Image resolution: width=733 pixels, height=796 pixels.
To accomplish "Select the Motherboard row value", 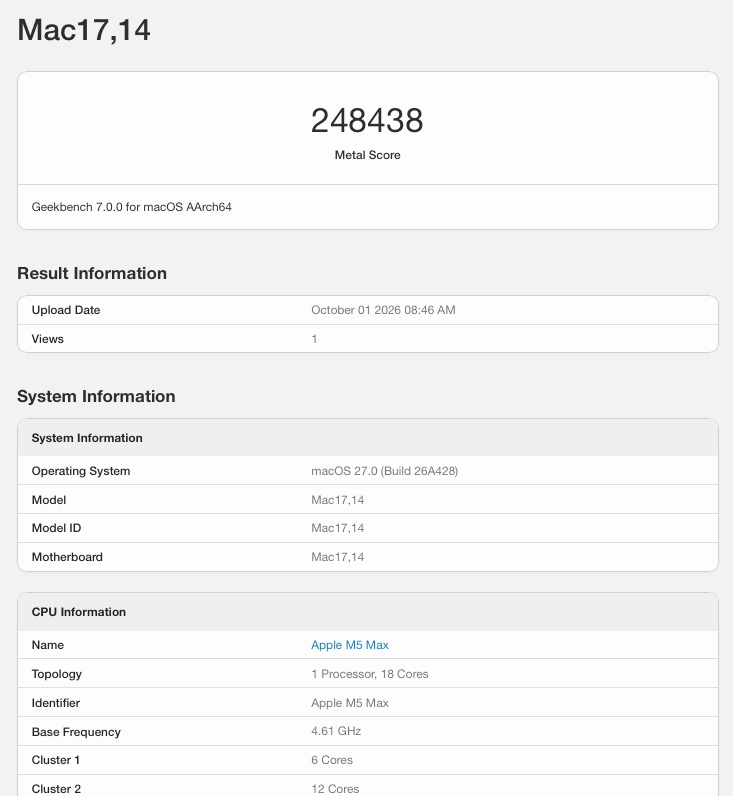I will (338, 557).
